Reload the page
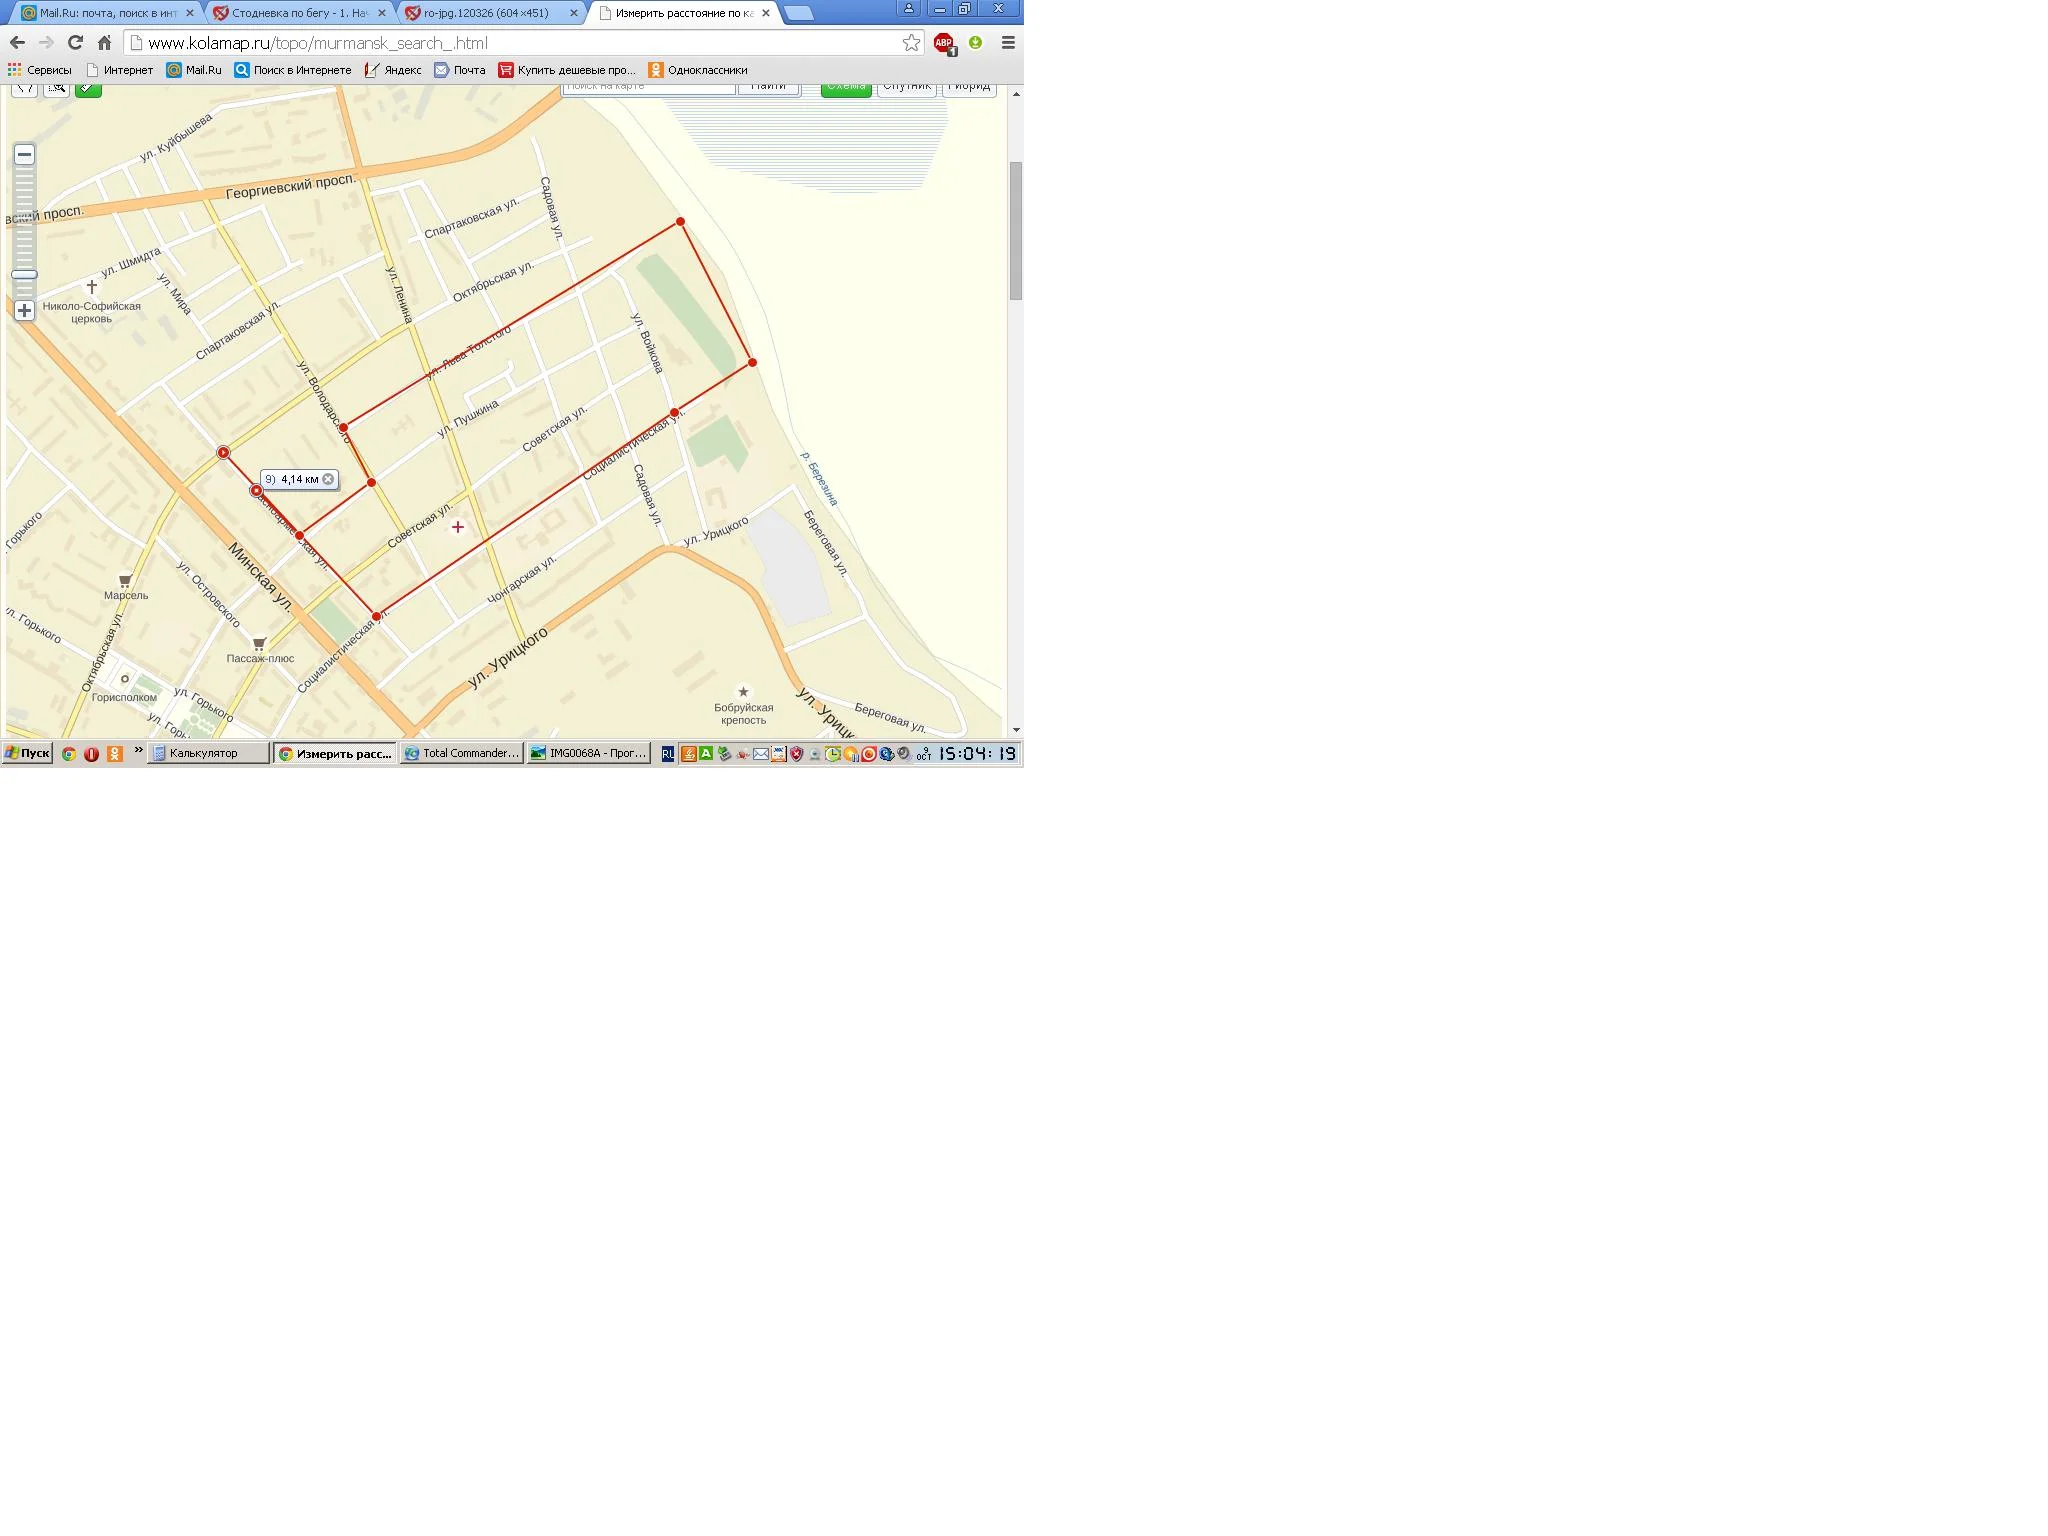The height and width of the screenshot is (1536, 2048). 75,43
